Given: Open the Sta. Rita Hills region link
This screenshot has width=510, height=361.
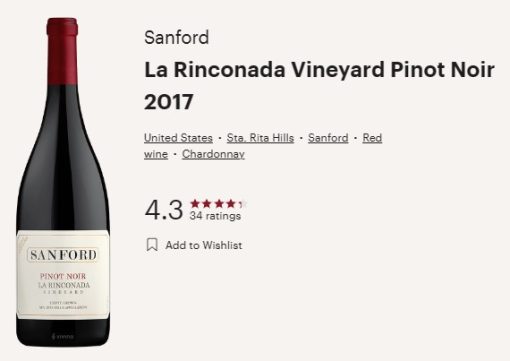Looking at the screenshot, I should click(260, 138).
